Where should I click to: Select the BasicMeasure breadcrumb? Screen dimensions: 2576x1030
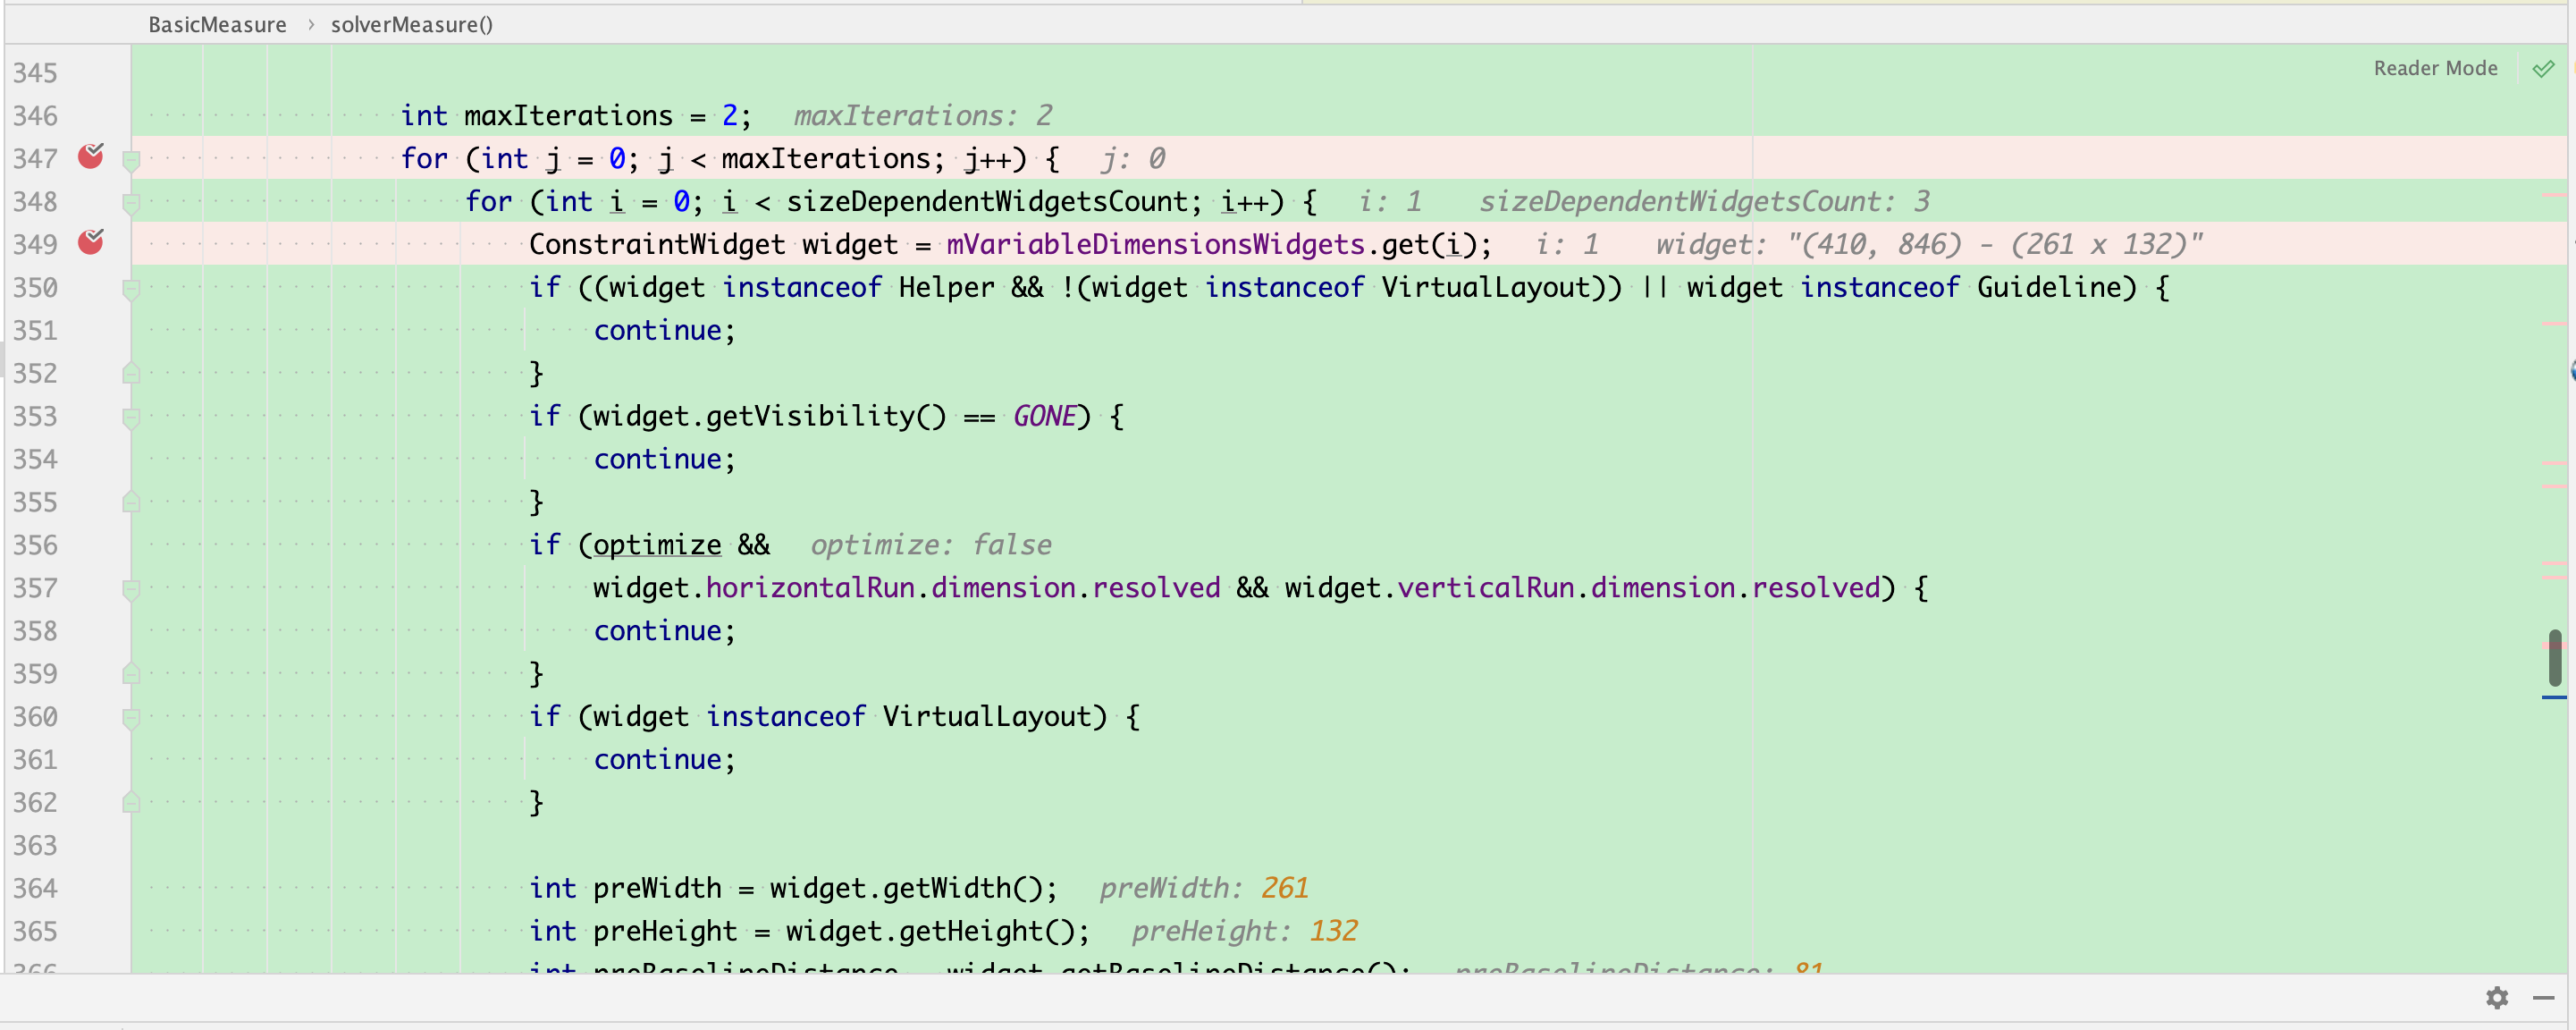tap(217, 24)
